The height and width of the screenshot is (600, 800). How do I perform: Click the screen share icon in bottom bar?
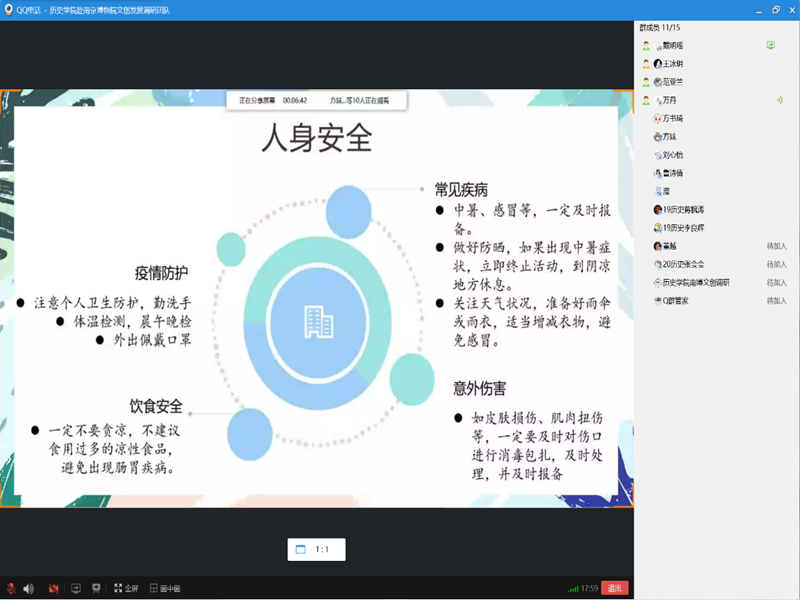pos(76,588)
